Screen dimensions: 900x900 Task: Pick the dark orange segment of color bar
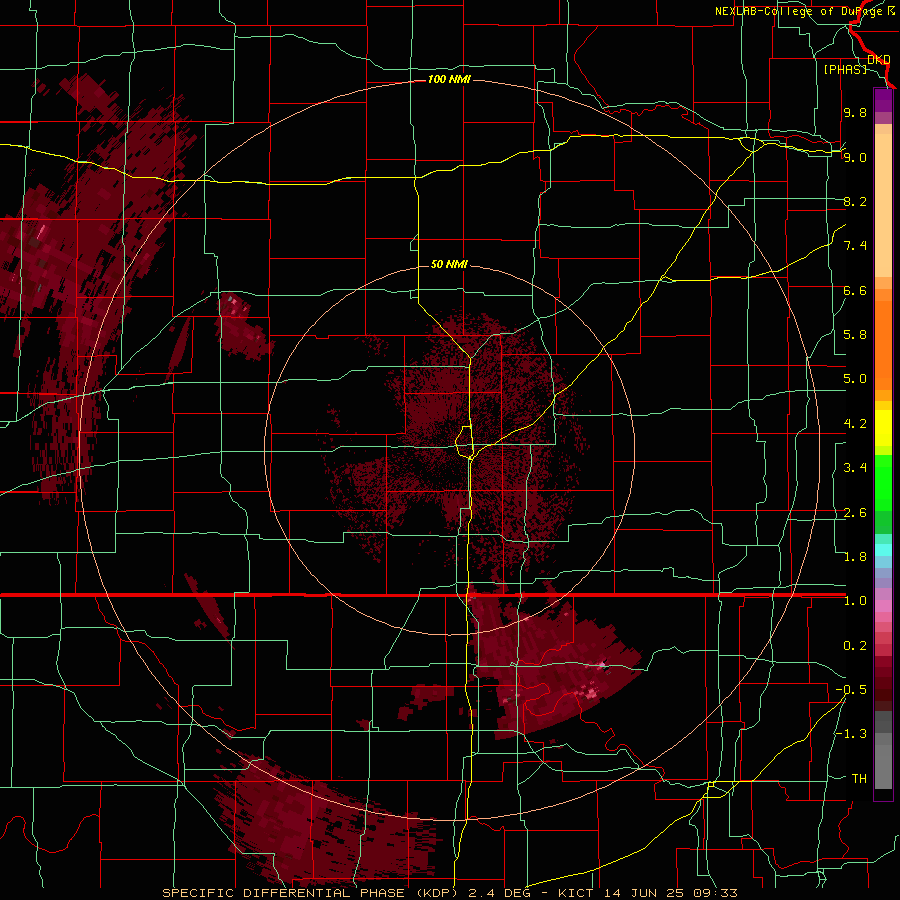coord(883,344)
